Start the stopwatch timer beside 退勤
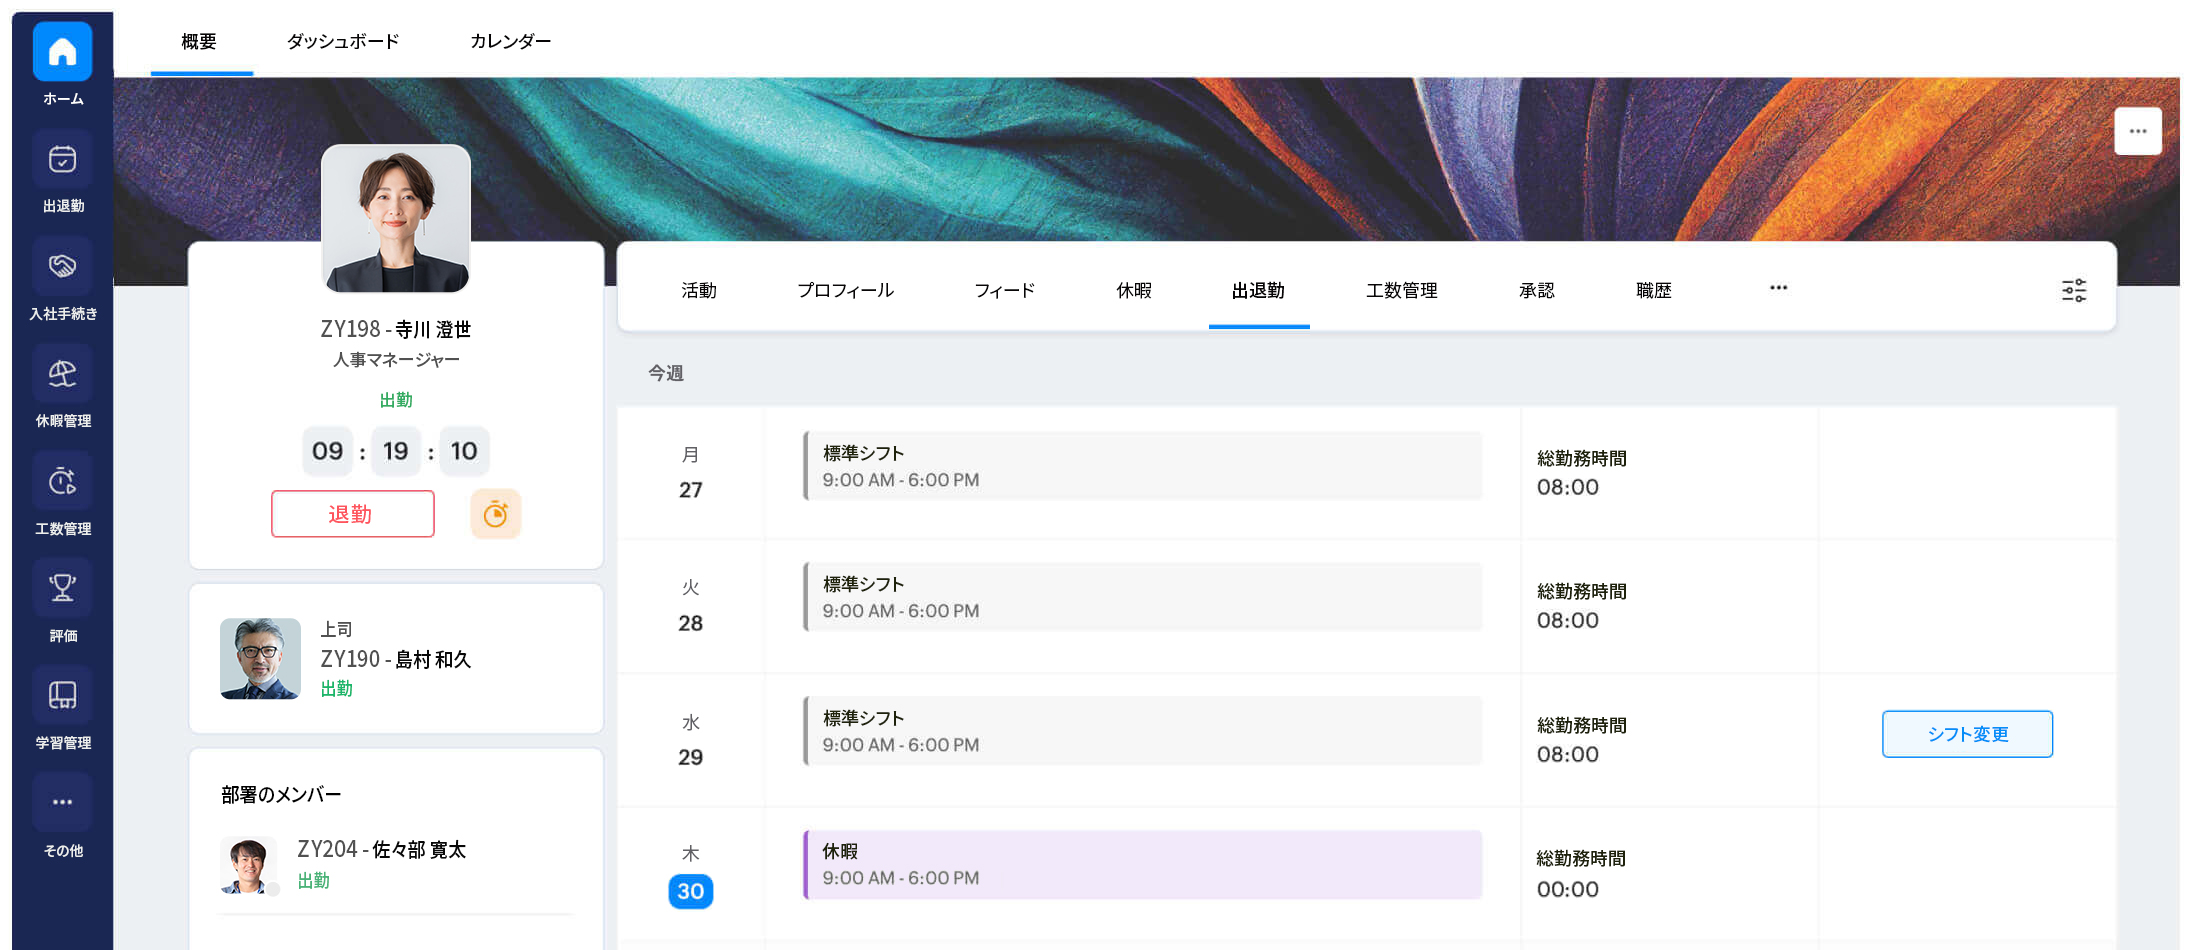 click(496, 513)
